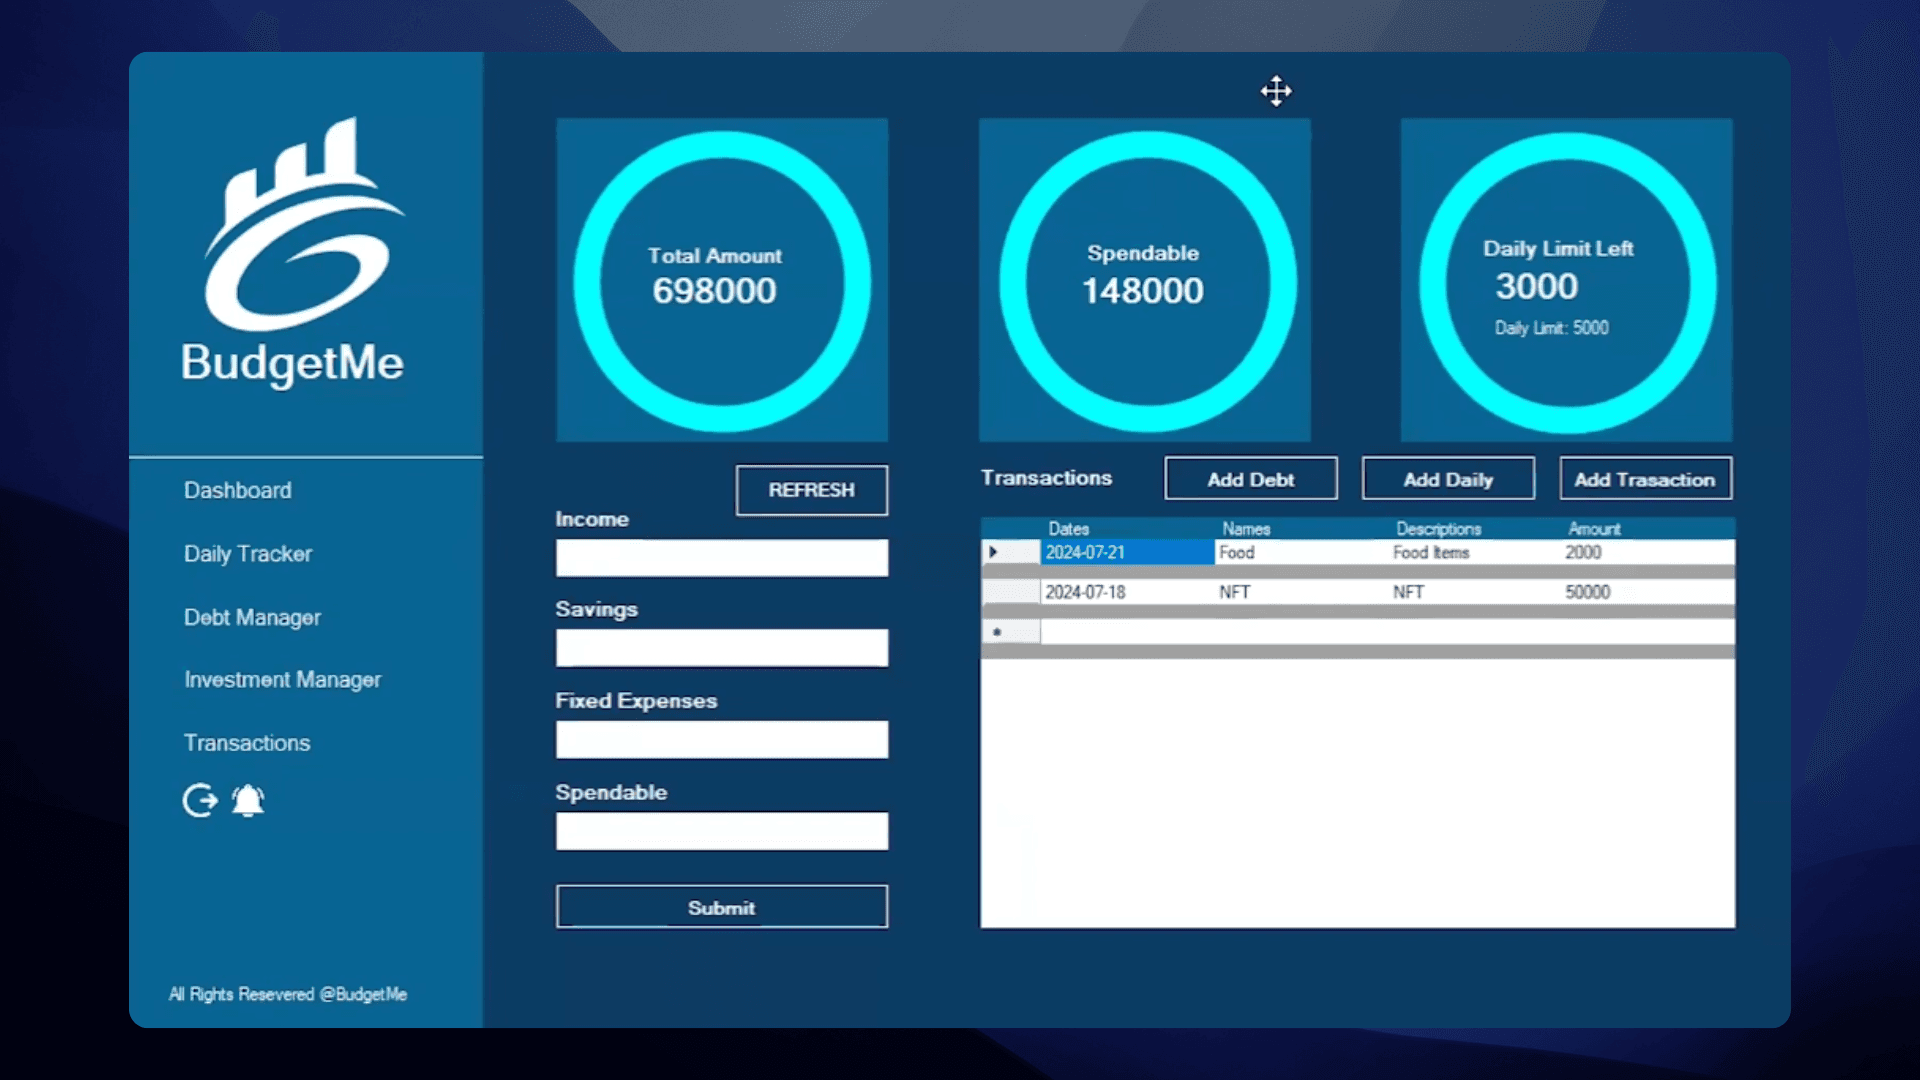Click the Spendable 148000 circle

tap(1146, 281)
